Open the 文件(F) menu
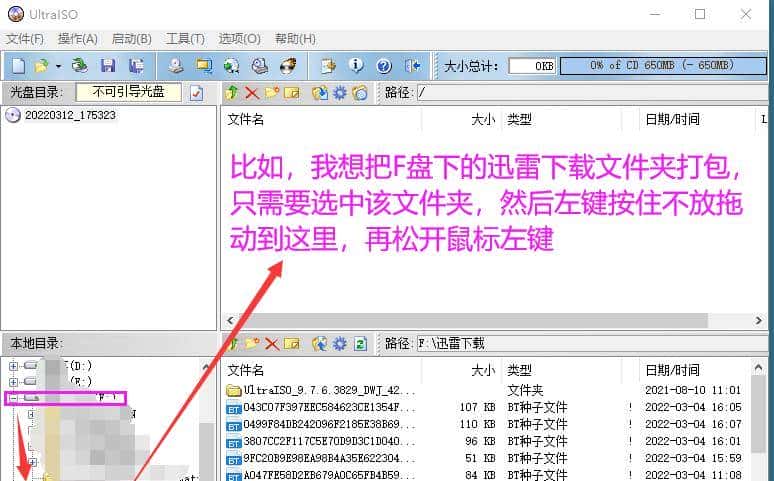The height and width of the screenshot is (481, 774). coord(25,39)
